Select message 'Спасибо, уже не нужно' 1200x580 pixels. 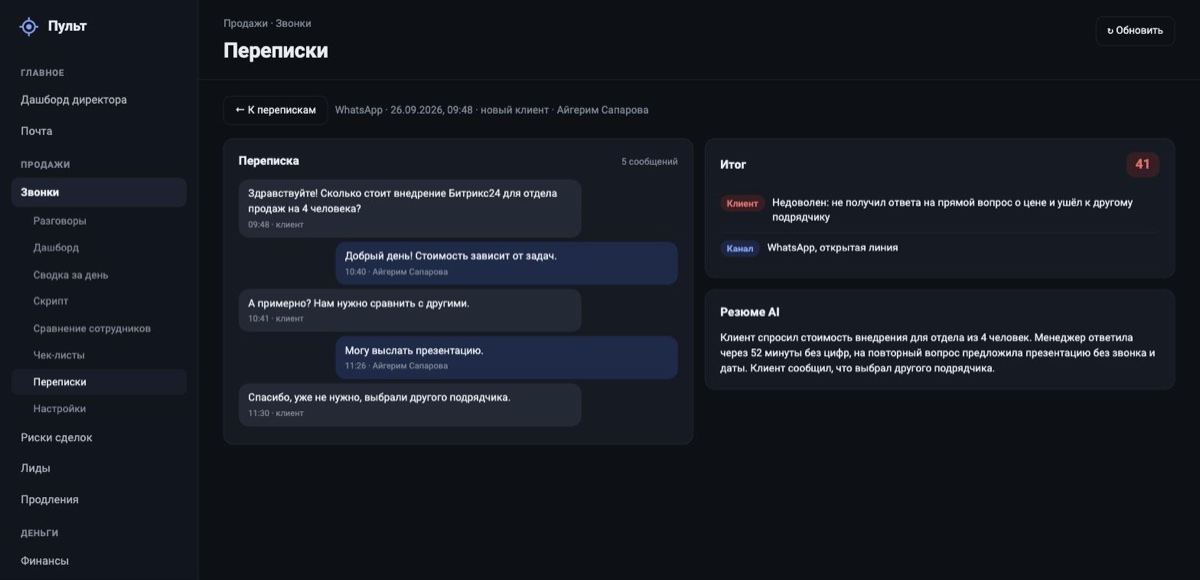(x=410, y=405)
